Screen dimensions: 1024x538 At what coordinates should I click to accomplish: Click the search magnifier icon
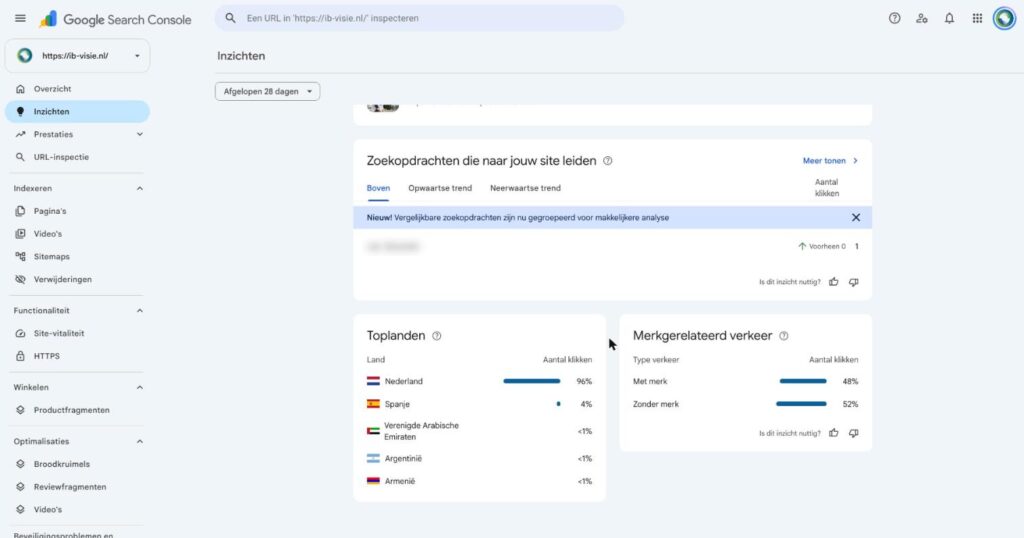coord(231,18)
